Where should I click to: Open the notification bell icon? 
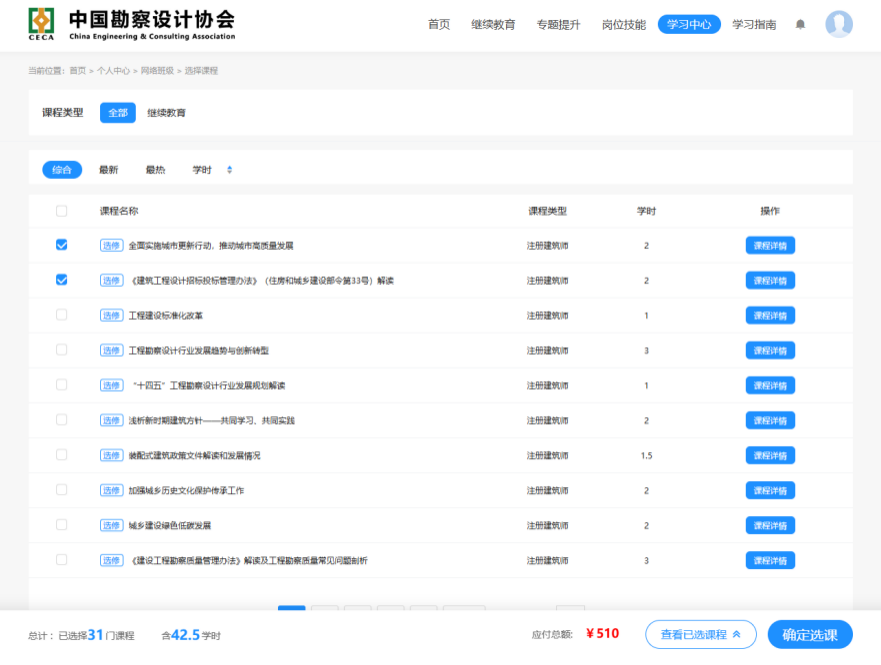tap(800, 24)
